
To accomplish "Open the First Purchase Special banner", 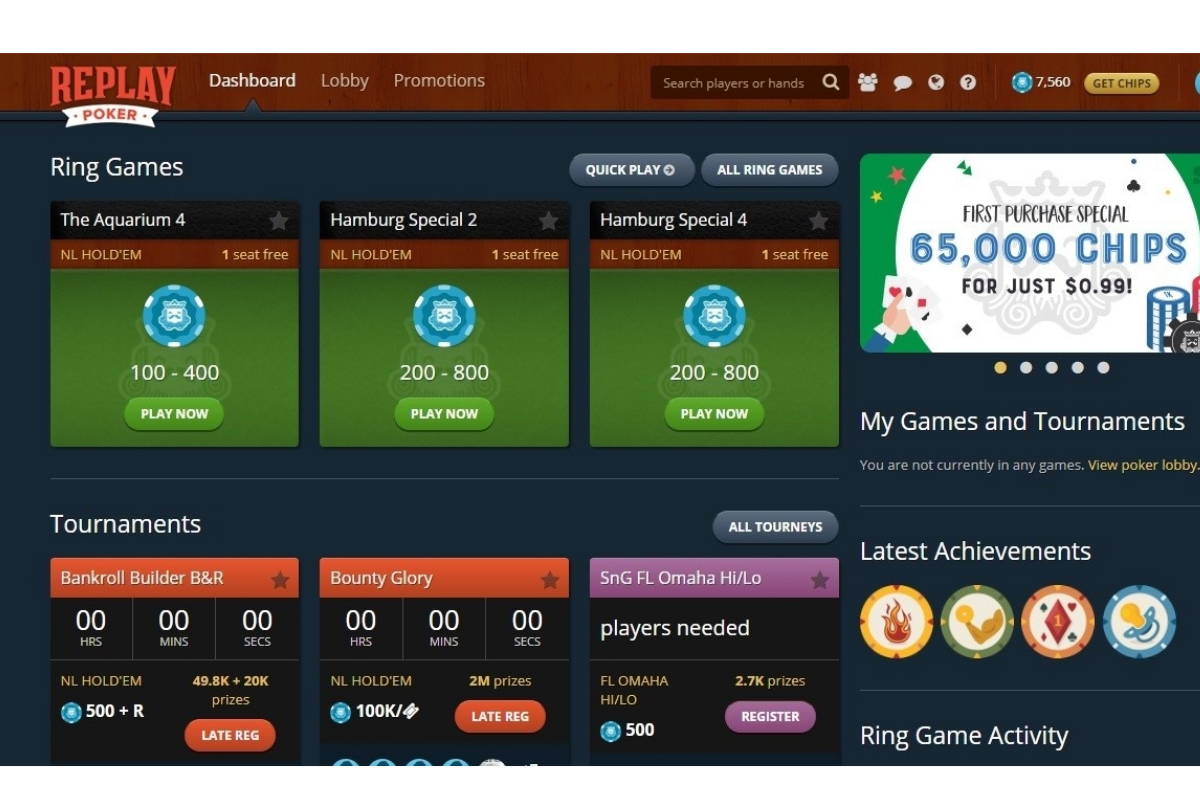I will (1030, 253).
